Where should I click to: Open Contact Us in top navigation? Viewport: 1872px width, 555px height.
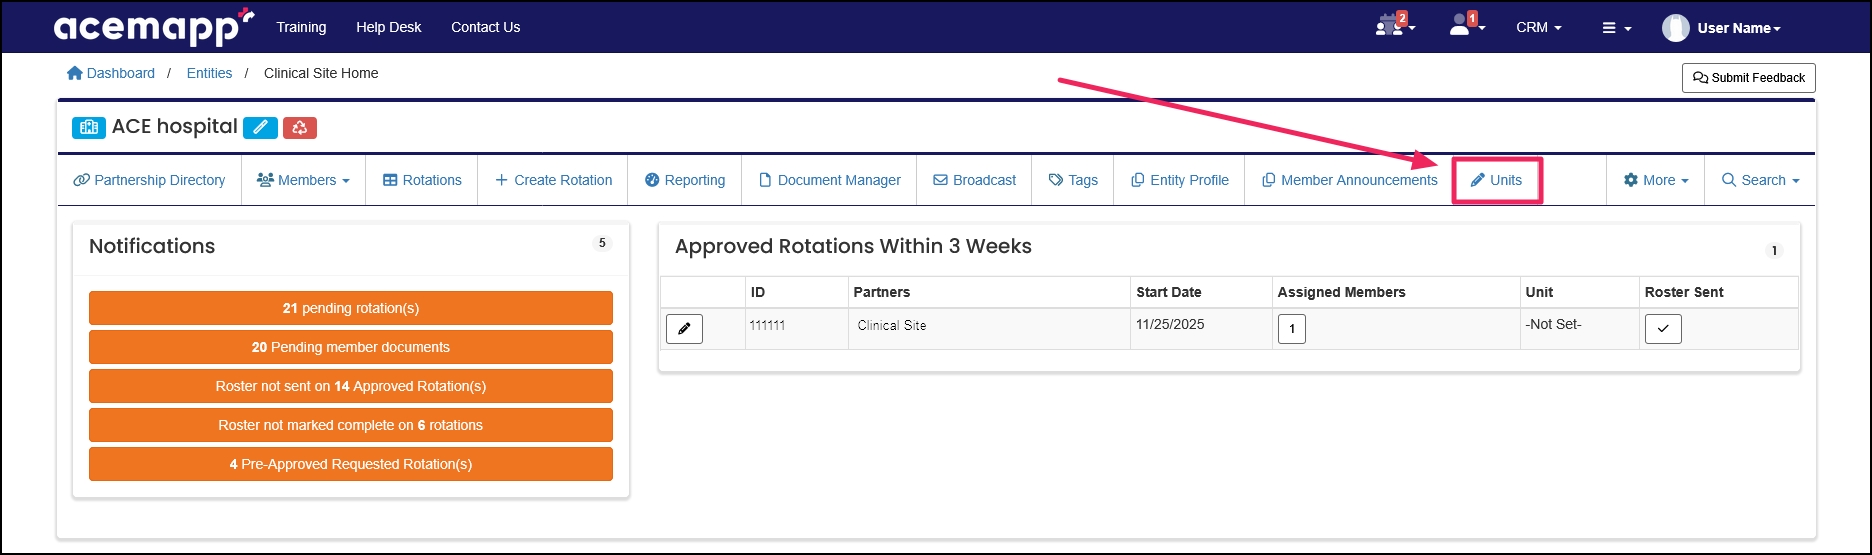(485, 27)
